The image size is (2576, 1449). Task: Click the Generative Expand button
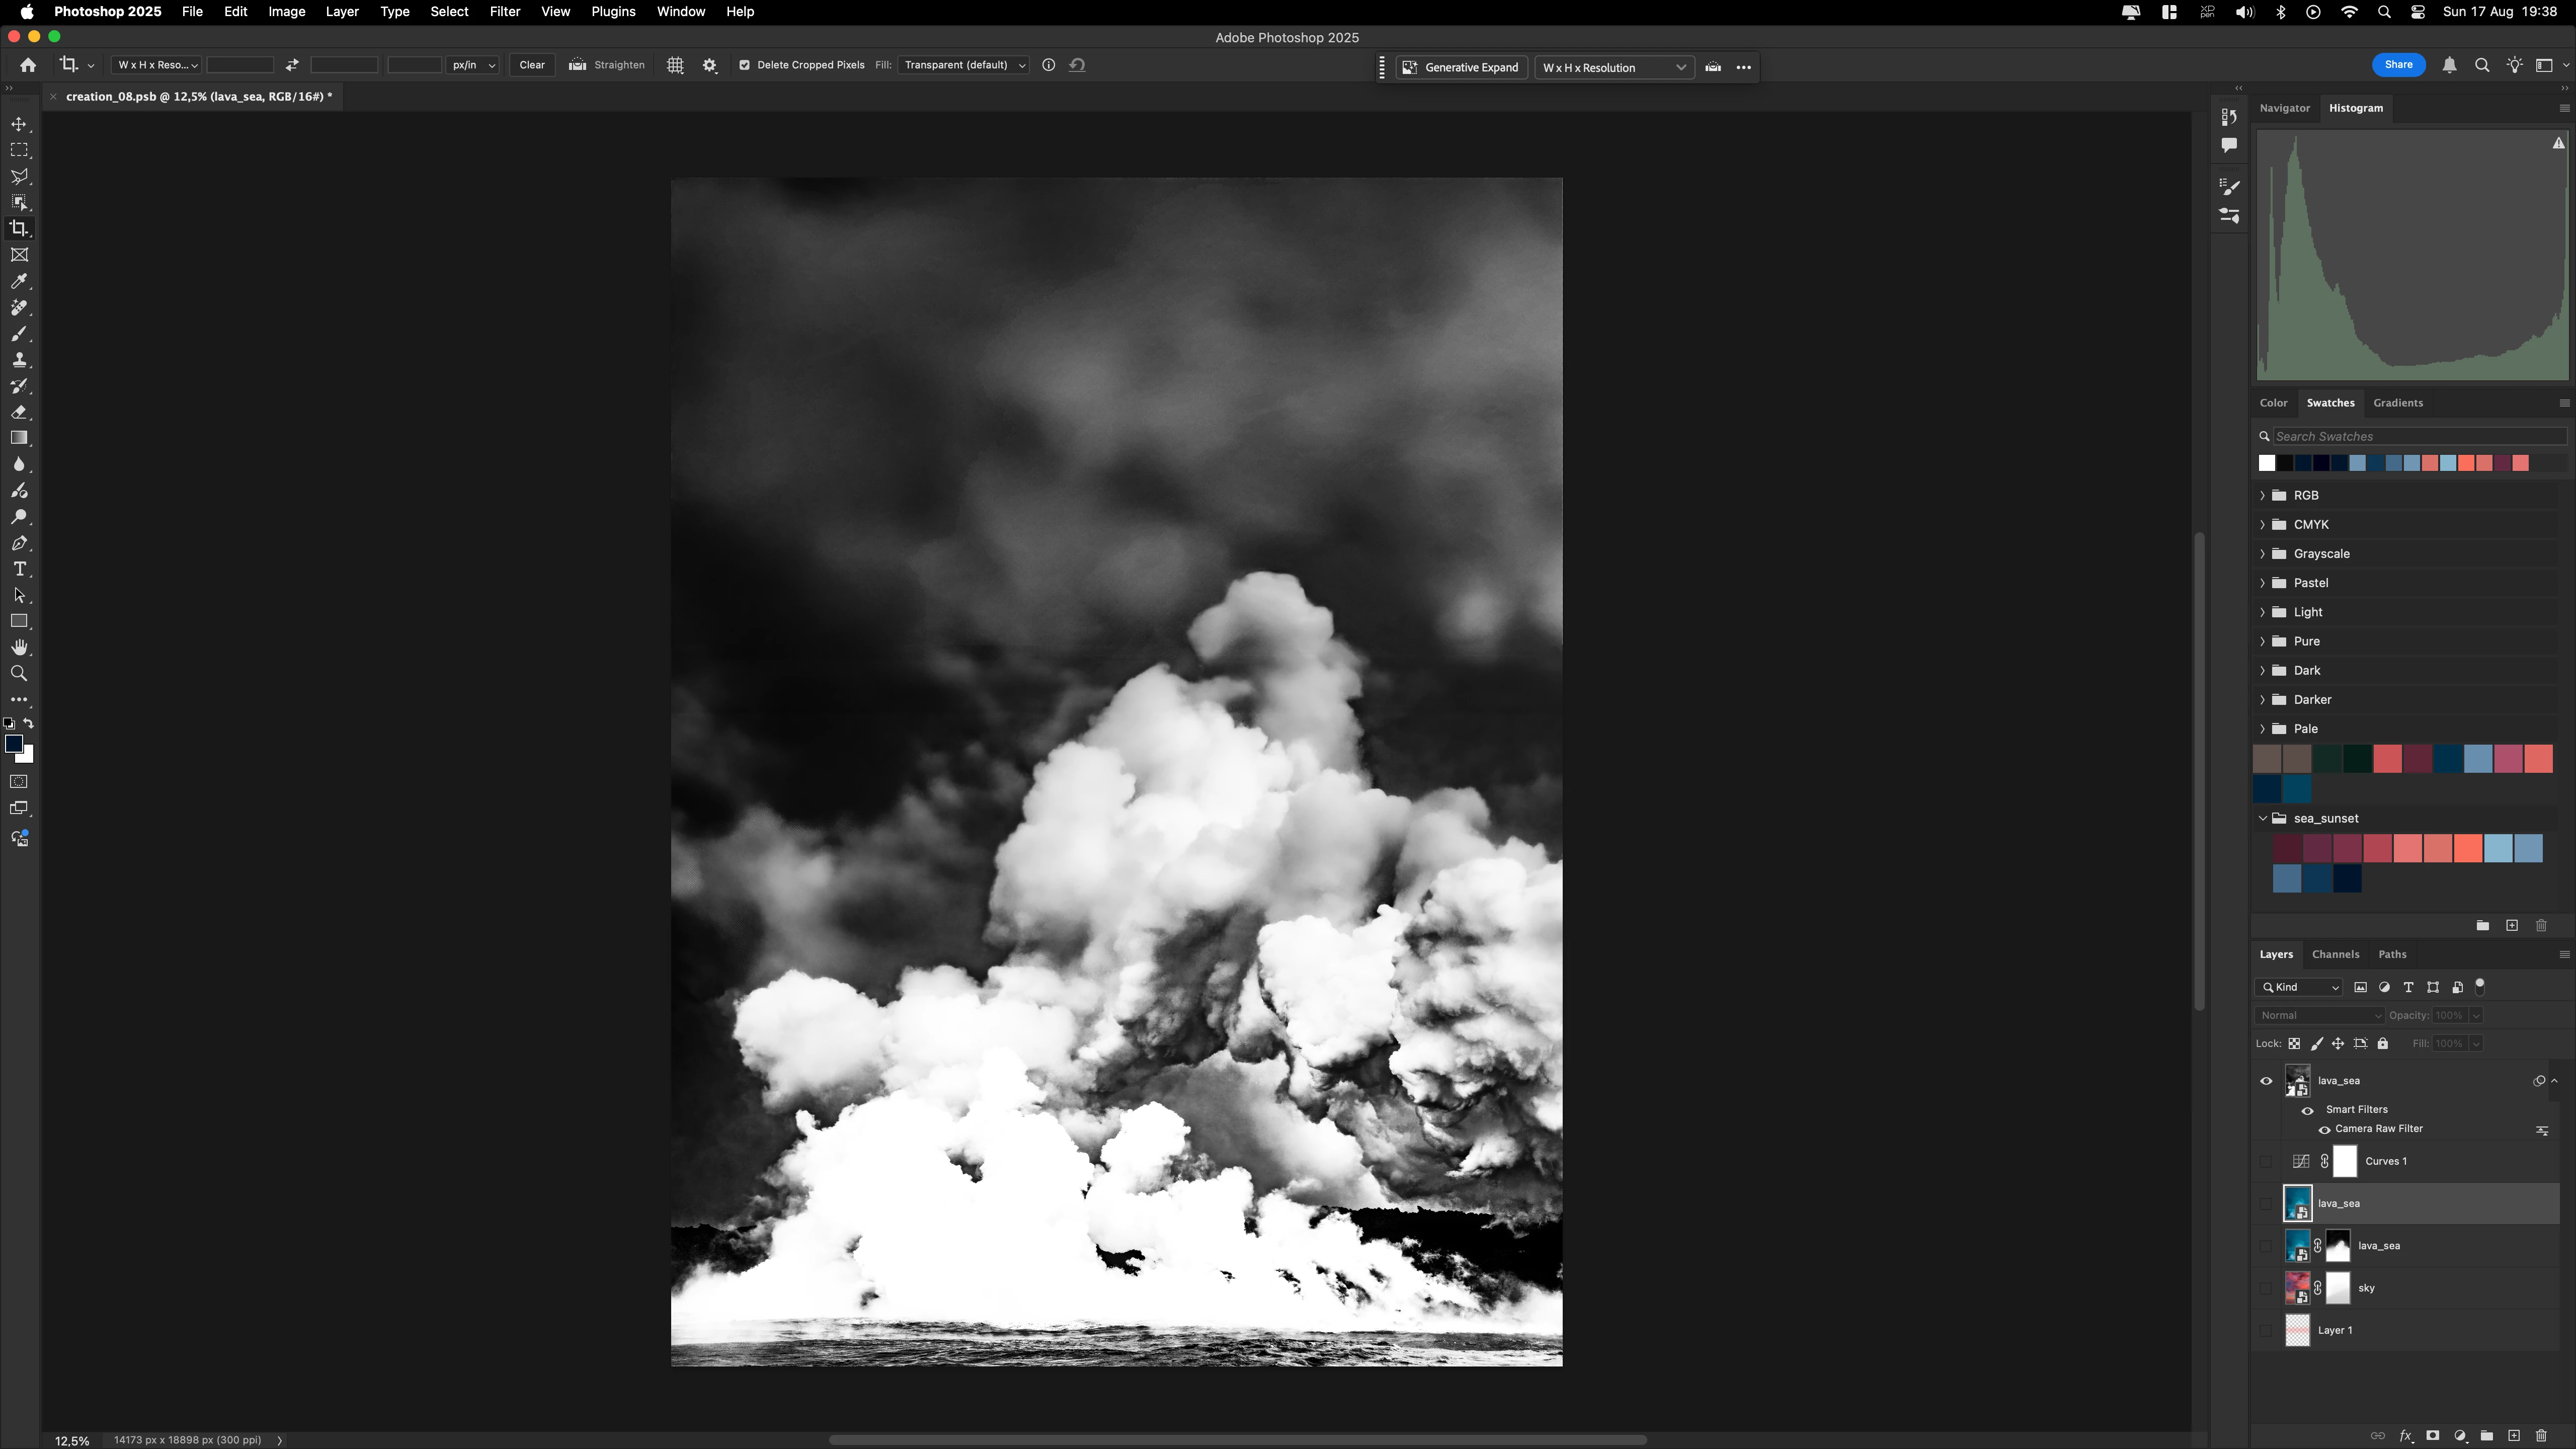click(x=1461, y=67)
